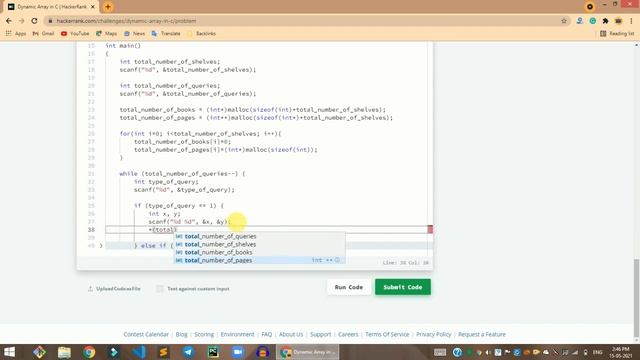Click the ENG language indicator
The image size is (640, 360).
[598, 352]
